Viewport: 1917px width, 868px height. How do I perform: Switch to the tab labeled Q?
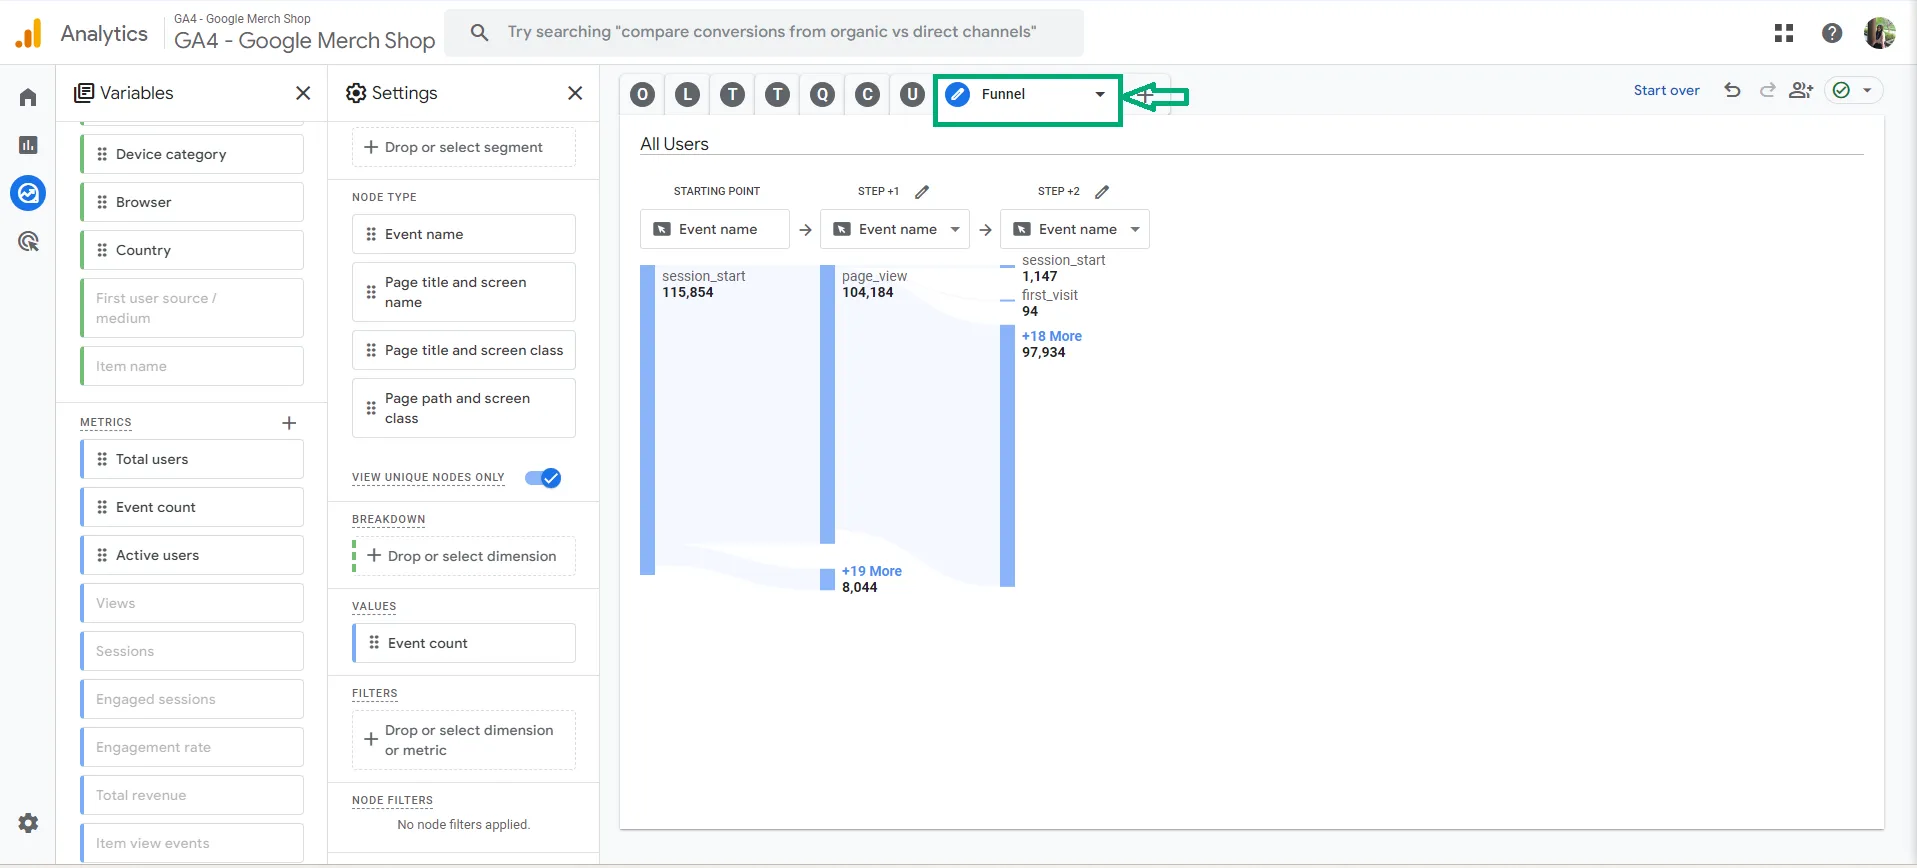click(822, 94)
